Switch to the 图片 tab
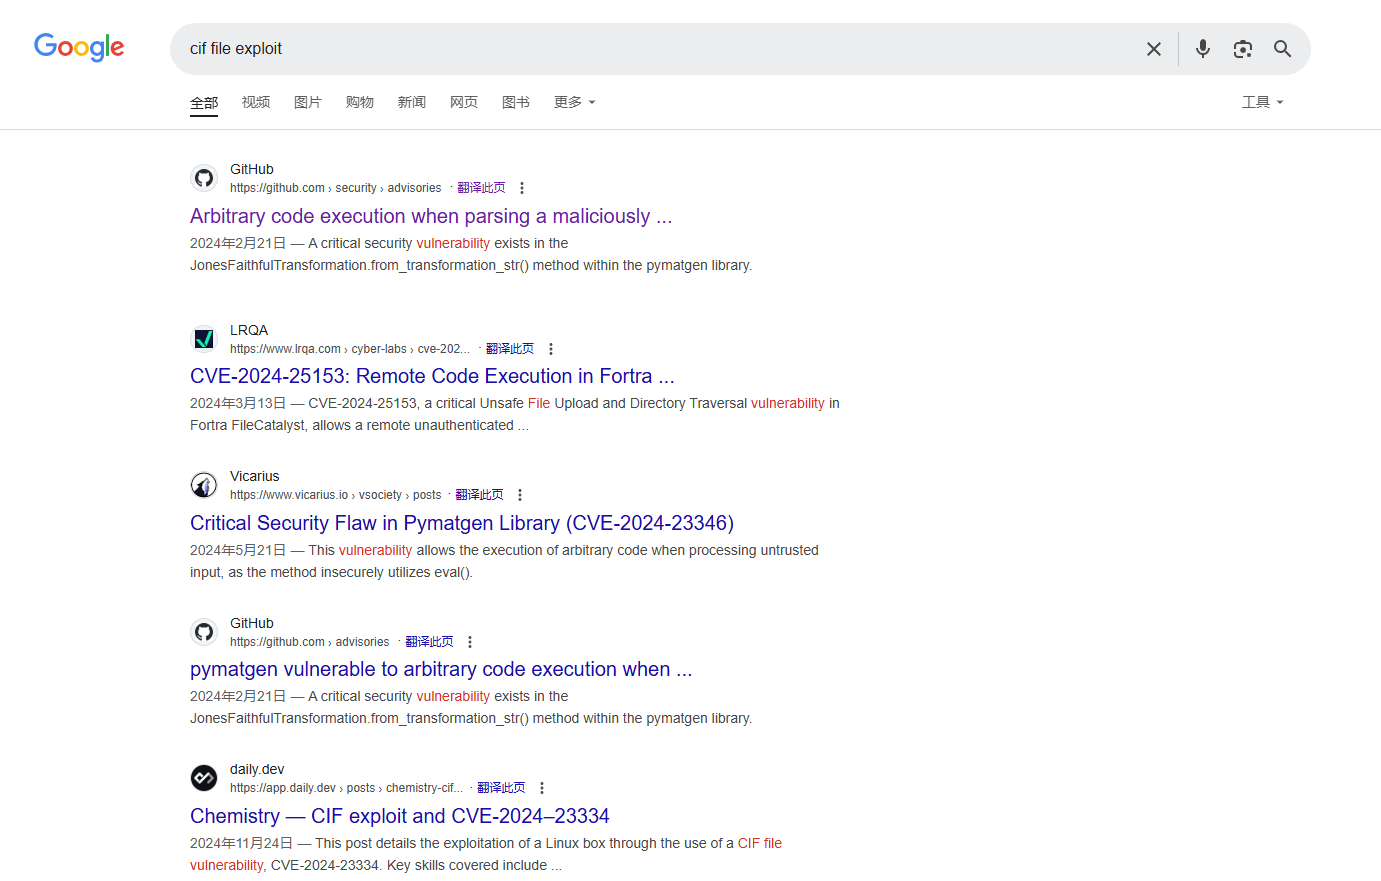The width and height of the screenshot is (1381, 881). click(x=308, y=102)
